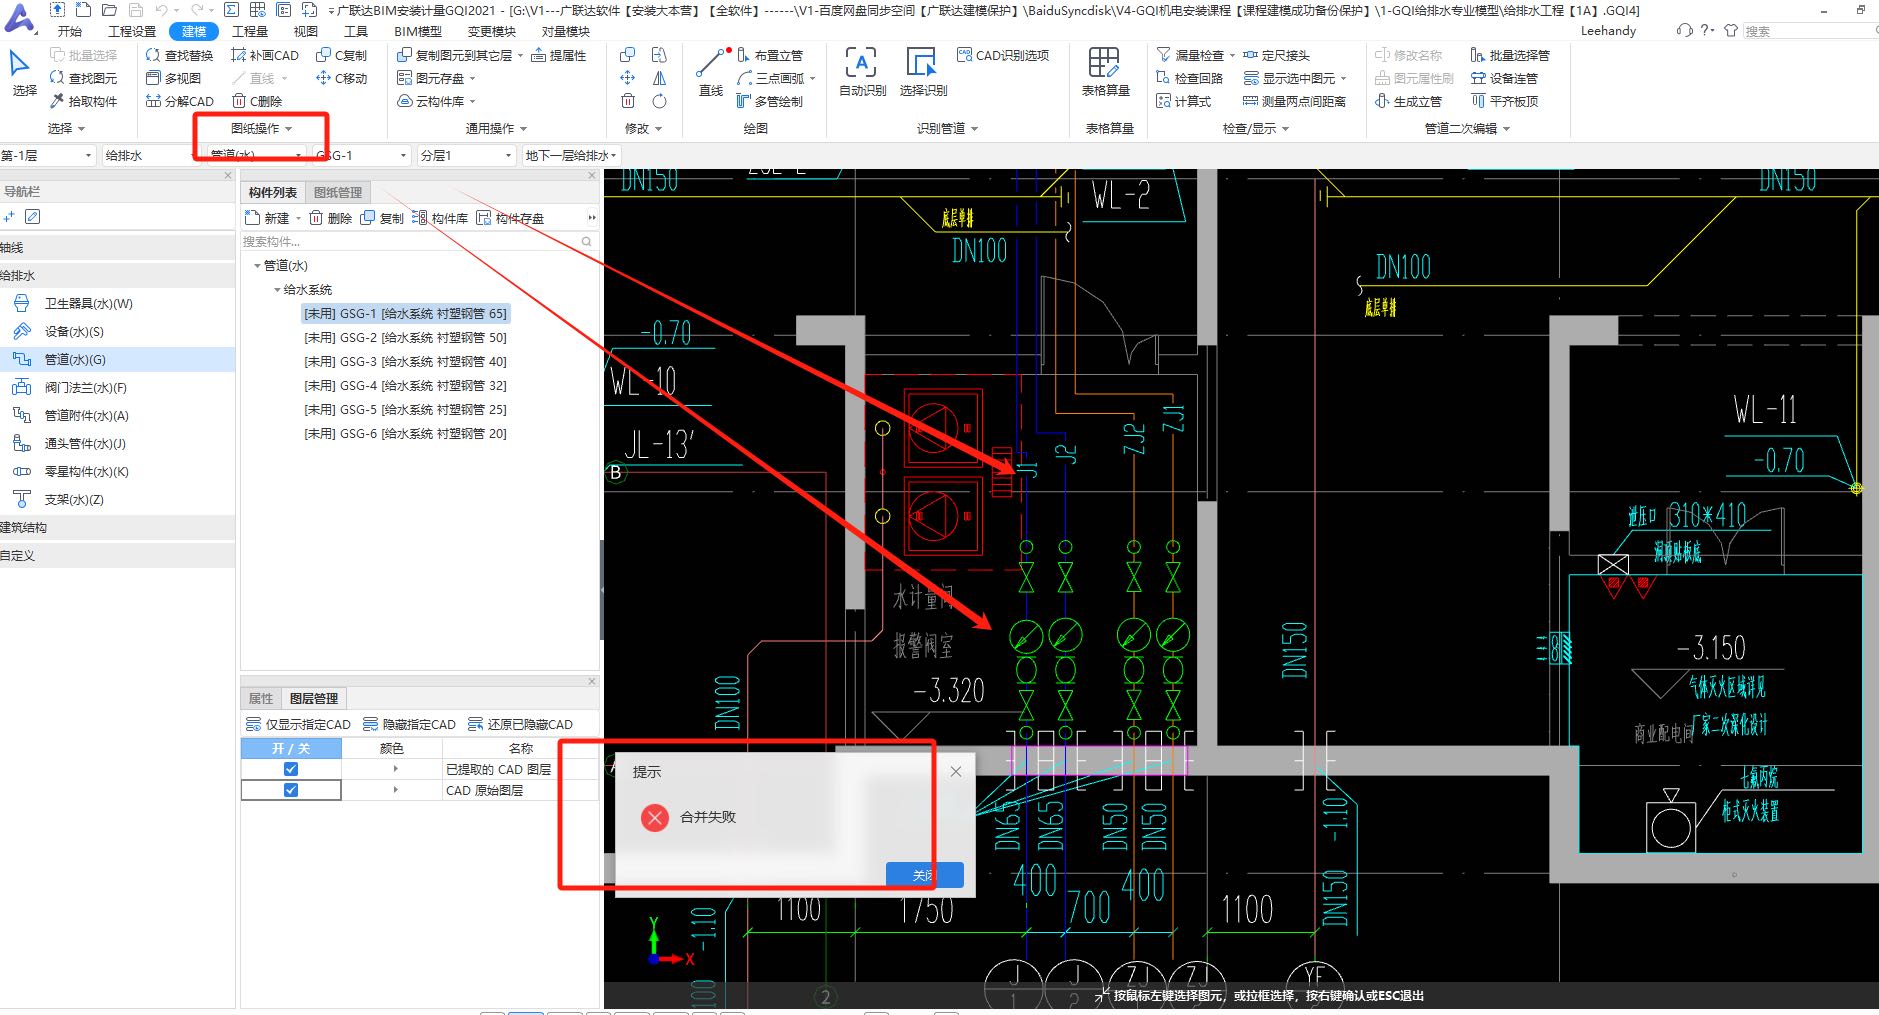Image resolution: width=1879 pixels, height=1015 pixels.
Task: Click 多管绘制 tool
Action: (x=769, y=101)
